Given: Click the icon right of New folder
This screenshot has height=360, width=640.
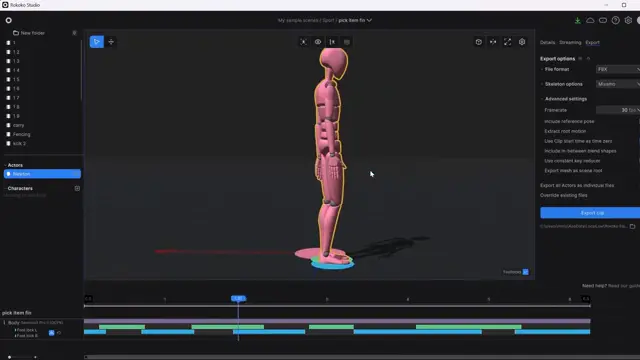Looking at the screenshot, I should pos(74,33).
